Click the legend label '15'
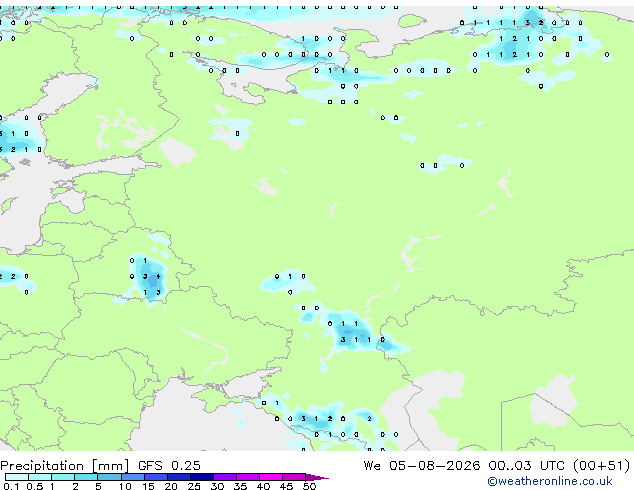Screen dimensions: 634x490 (148, 486)
